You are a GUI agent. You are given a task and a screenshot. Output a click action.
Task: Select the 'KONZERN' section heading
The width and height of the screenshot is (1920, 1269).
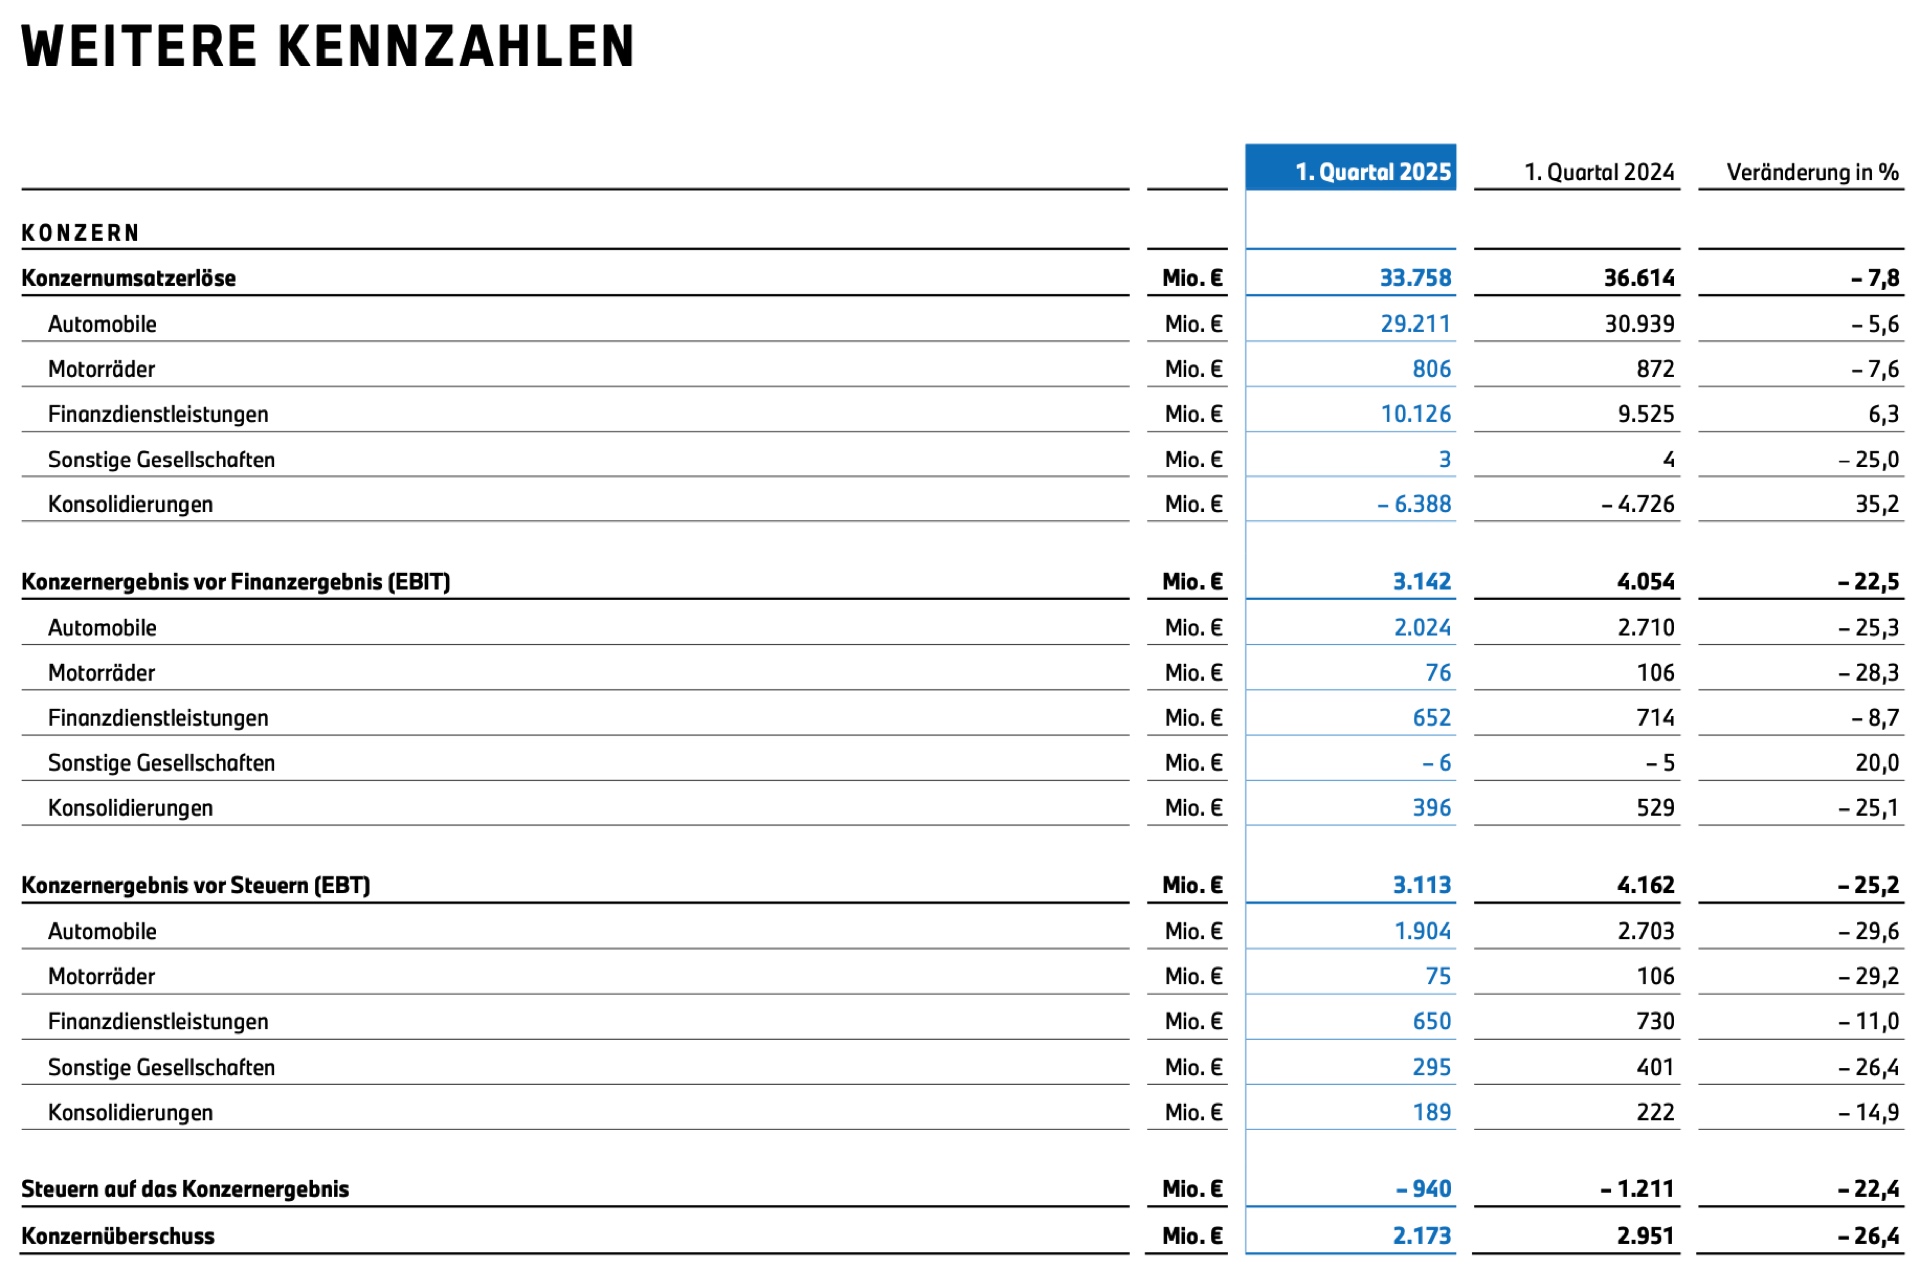tap(80, 233)
